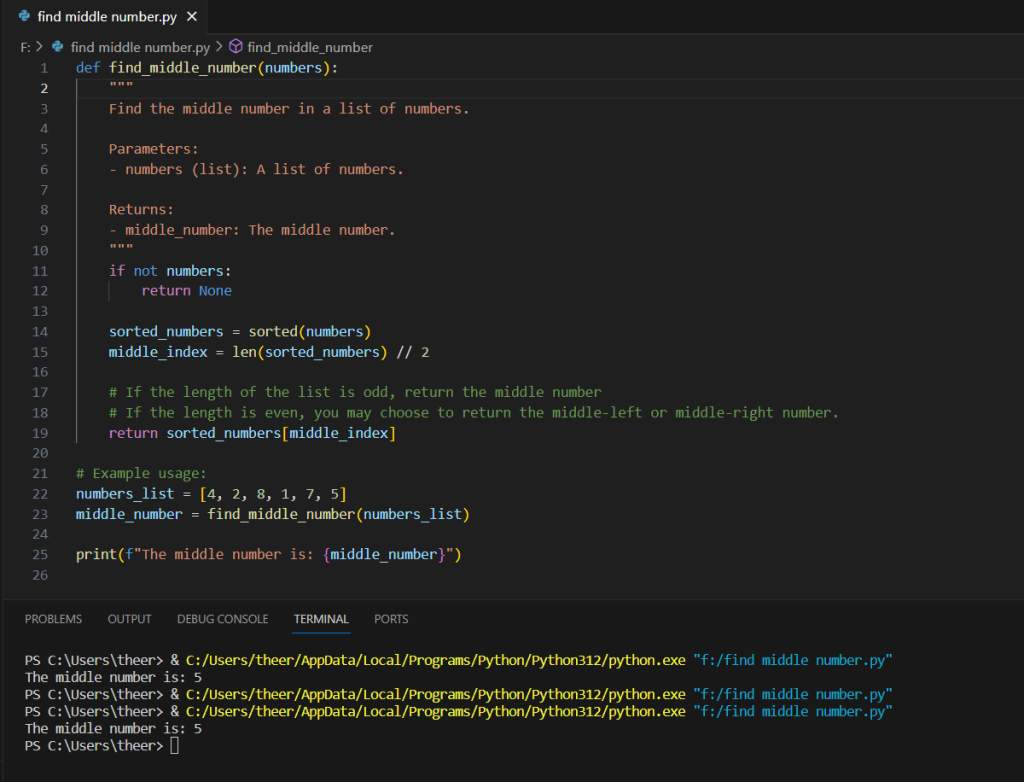Expand the find_middle_number symbol breadcrumb
Viewport: 1024px width, 782px height.
click(310, 47)
